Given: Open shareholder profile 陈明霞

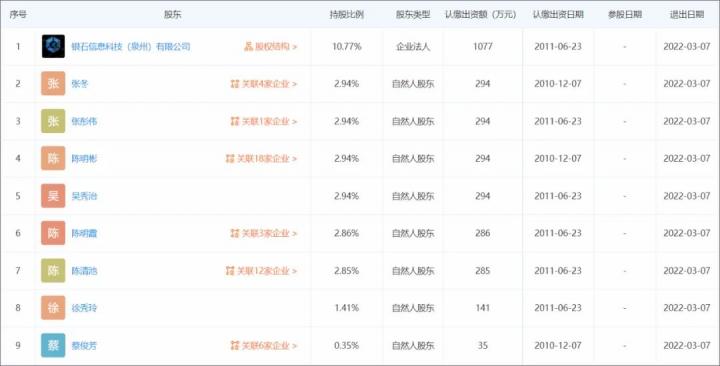Looking at the screenshot, I should click(x=84, y=233).
